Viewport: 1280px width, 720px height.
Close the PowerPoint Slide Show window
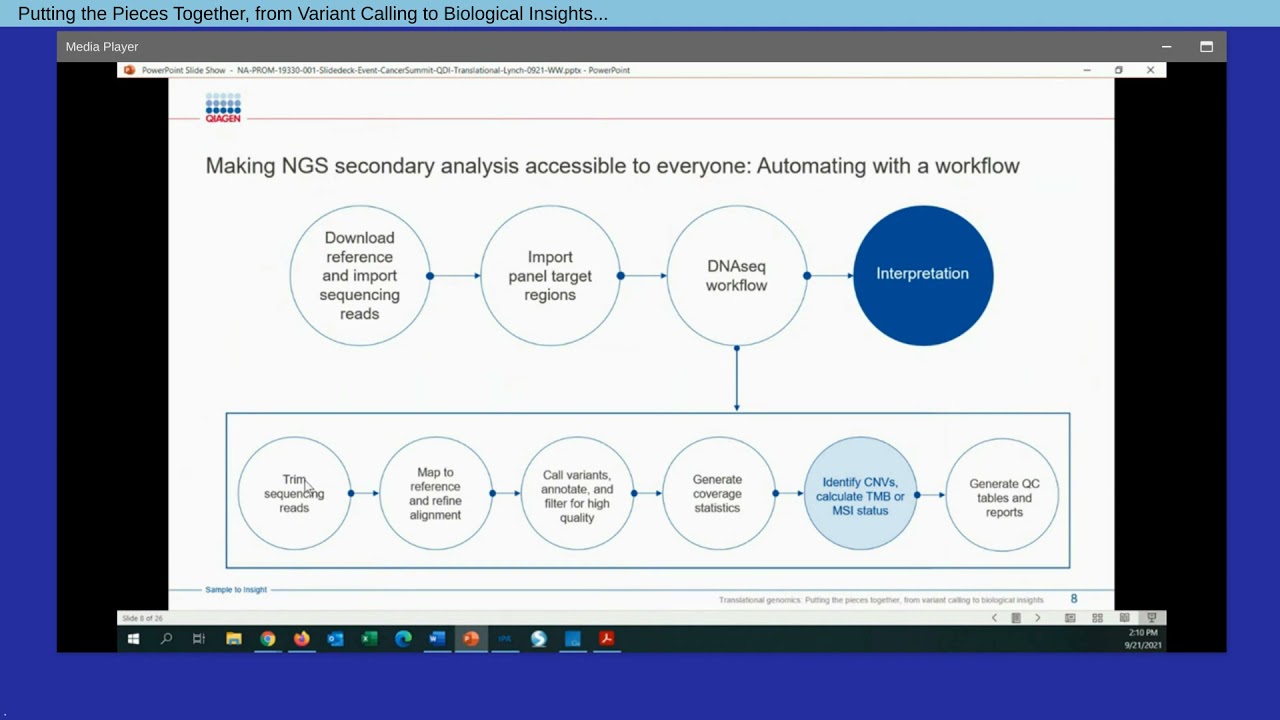coord(1150,70)
